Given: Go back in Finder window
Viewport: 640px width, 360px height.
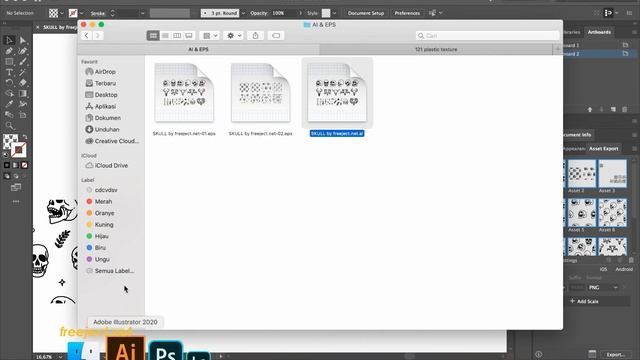Looking at the screenshot, I should pyautogui.click(x=87, y=36).
